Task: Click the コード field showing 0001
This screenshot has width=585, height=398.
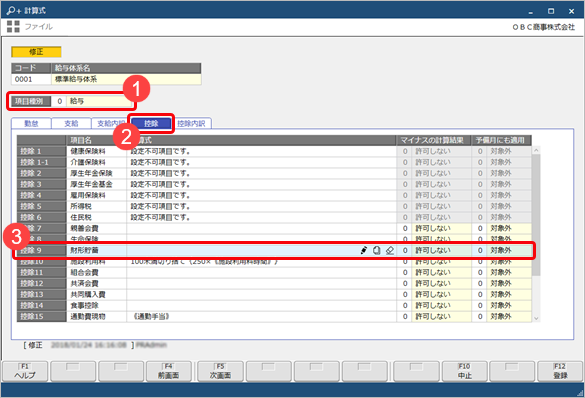Action: (31, 79)
